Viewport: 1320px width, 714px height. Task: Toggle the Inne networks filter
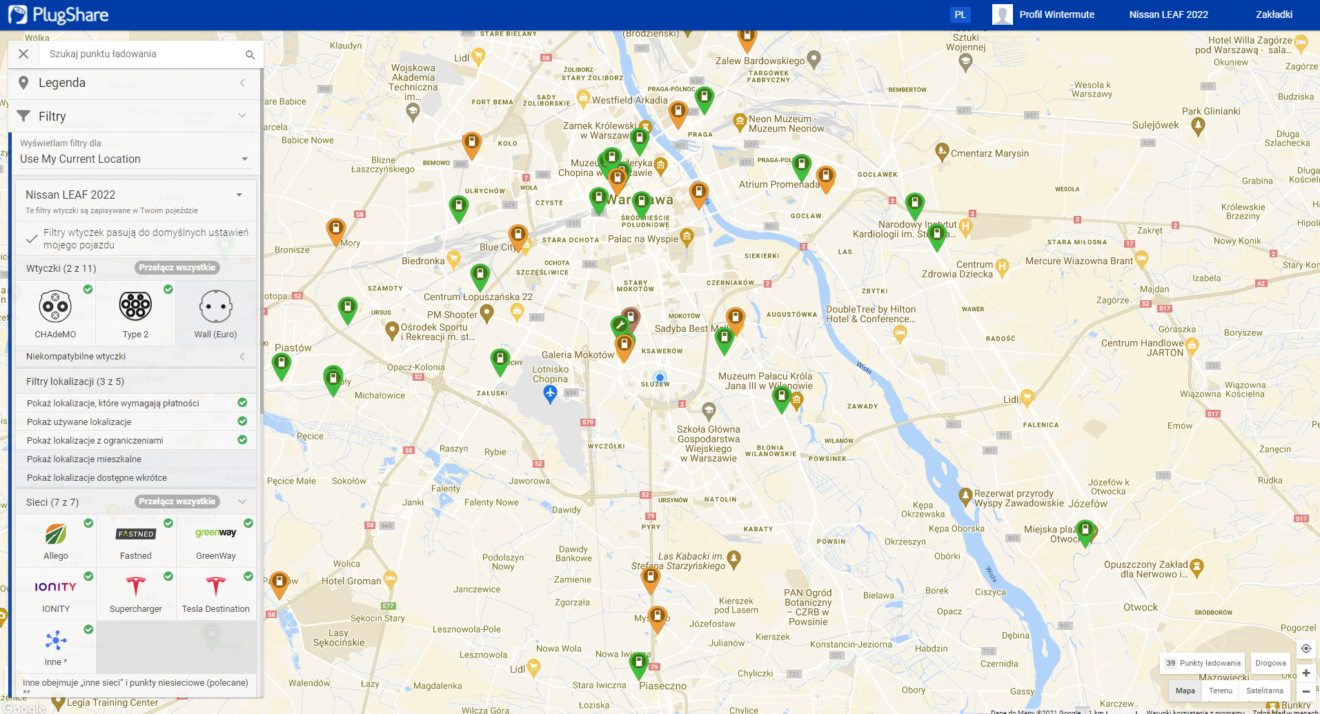(x=56, y=647)
